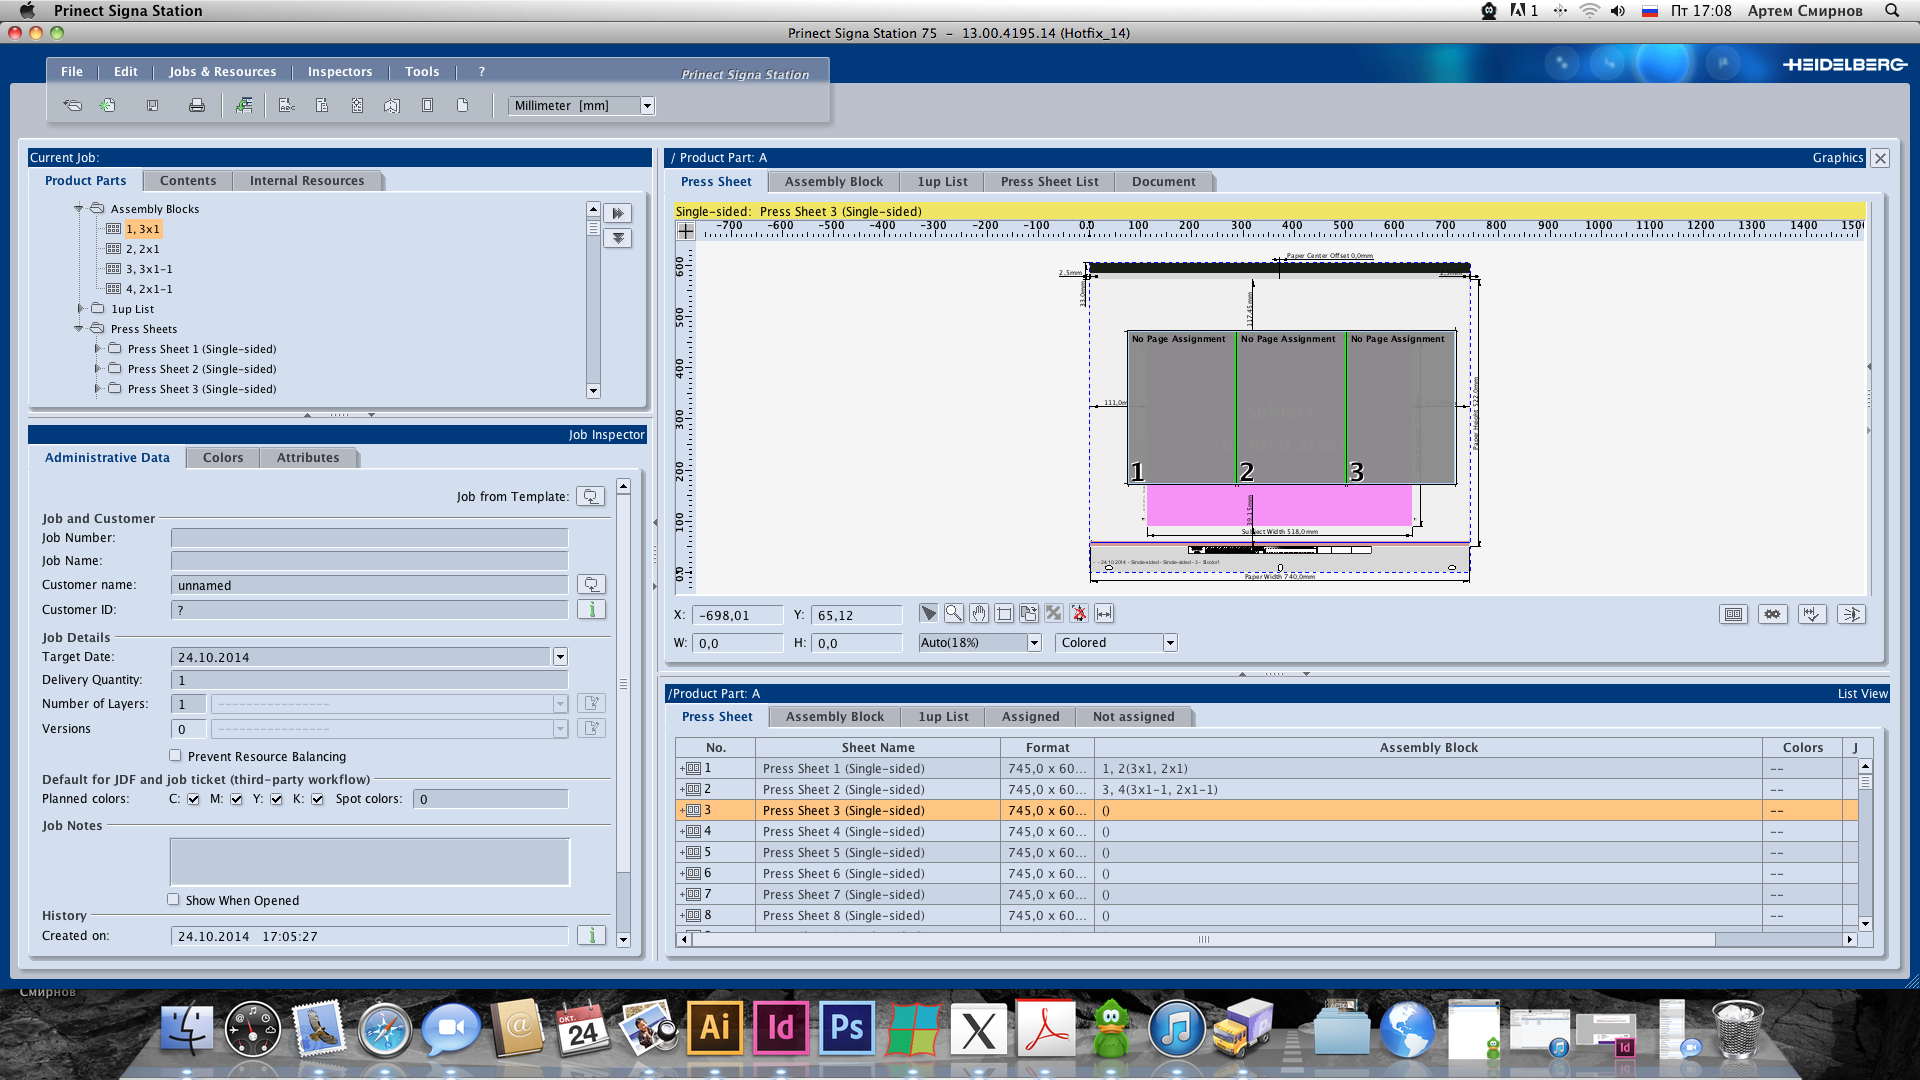Select the hand pan tool
This screenshot has width=1920, height=1080.
click(x=979, y=613)
